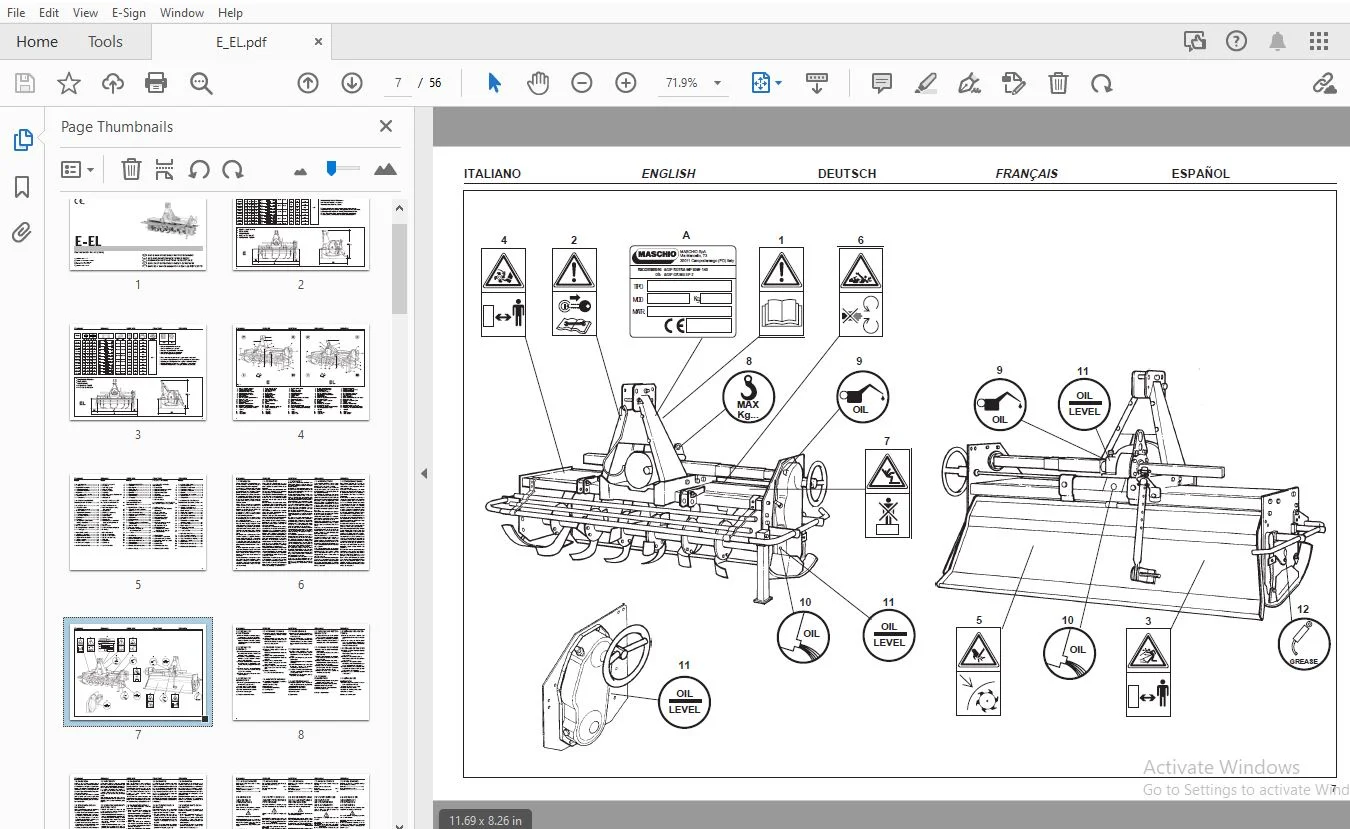The height and width of the screenshot is (829, 1350).
Task: Enlarge thumbnails with large mountain icon
Action: (385, 170)
